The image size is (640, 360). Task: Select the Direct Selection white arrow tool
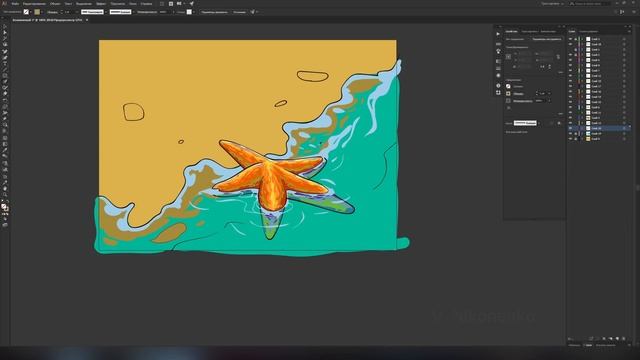(5, 32)
